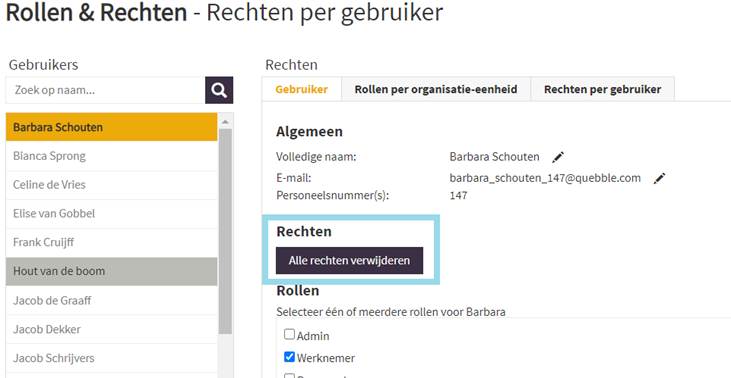This screenshot has height=378, width=731.
Task: Edit e-mail address via pencil icon
Action: coord(659,179)
